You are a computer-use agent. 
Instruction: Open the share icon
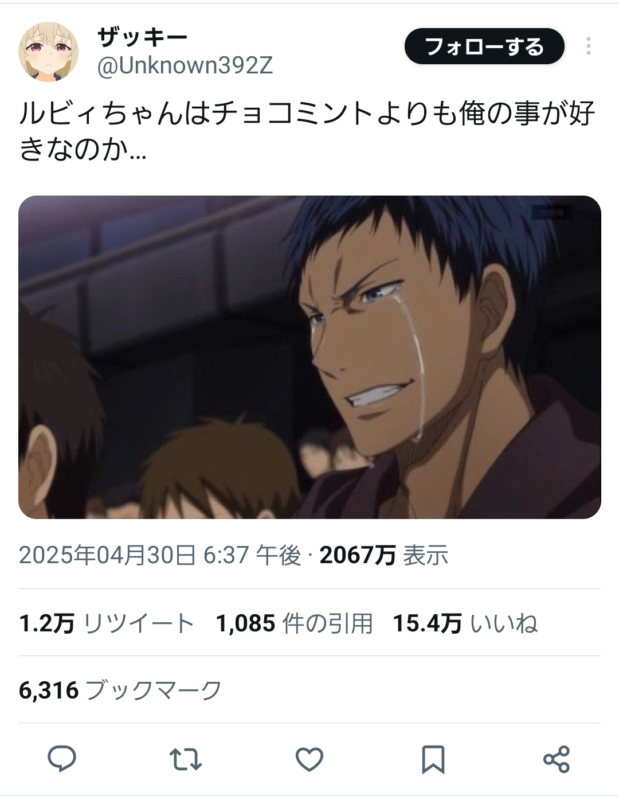pos(556,759)
